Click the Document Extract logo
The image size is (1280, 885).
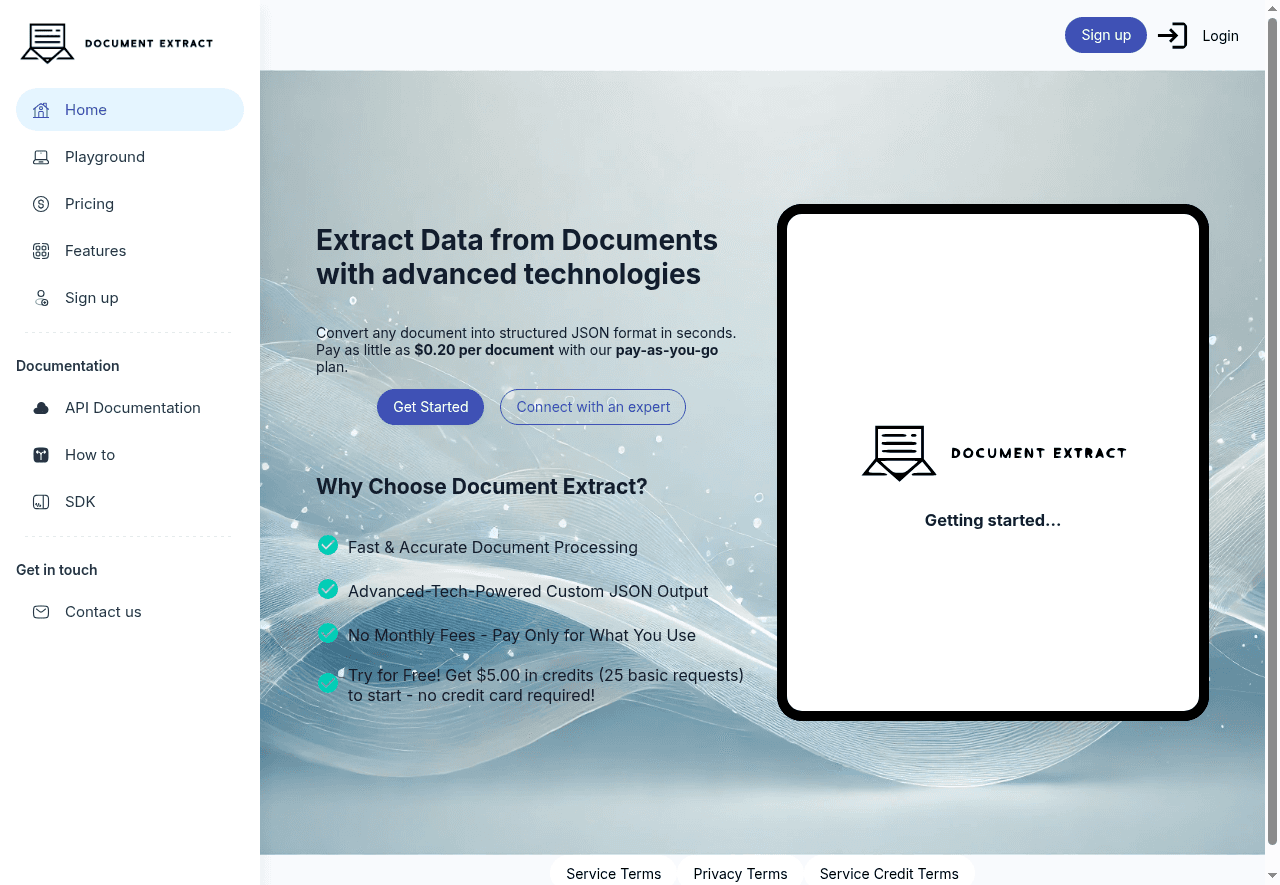(116, 43)
